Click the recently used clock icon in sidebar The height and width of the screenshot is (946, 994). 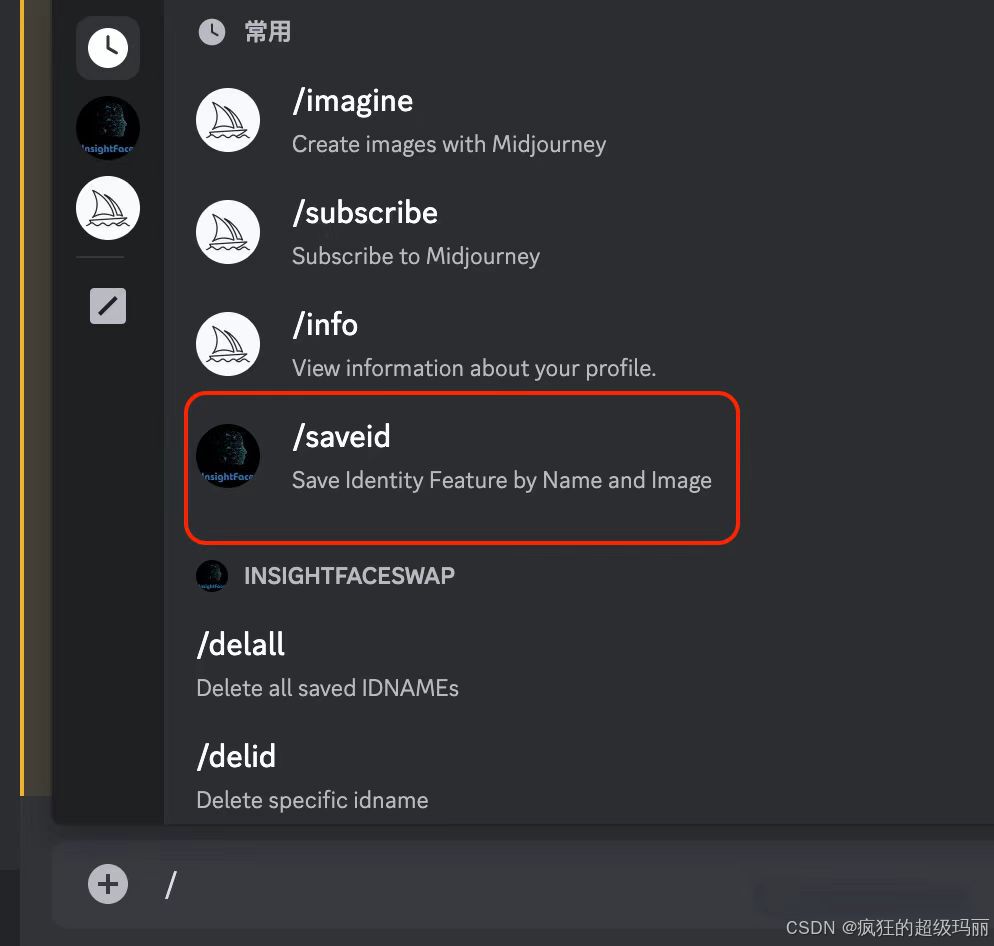coord(108,47)
